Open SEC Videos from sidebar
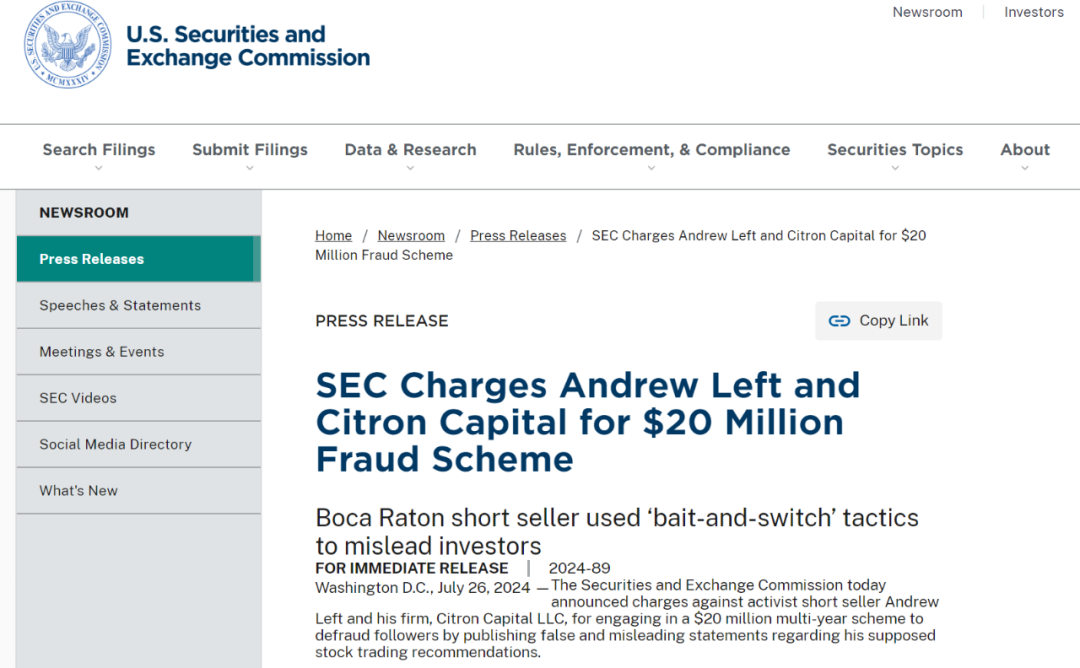The image size is (1080, 668). pyautogui.click(x=78, y=398)
